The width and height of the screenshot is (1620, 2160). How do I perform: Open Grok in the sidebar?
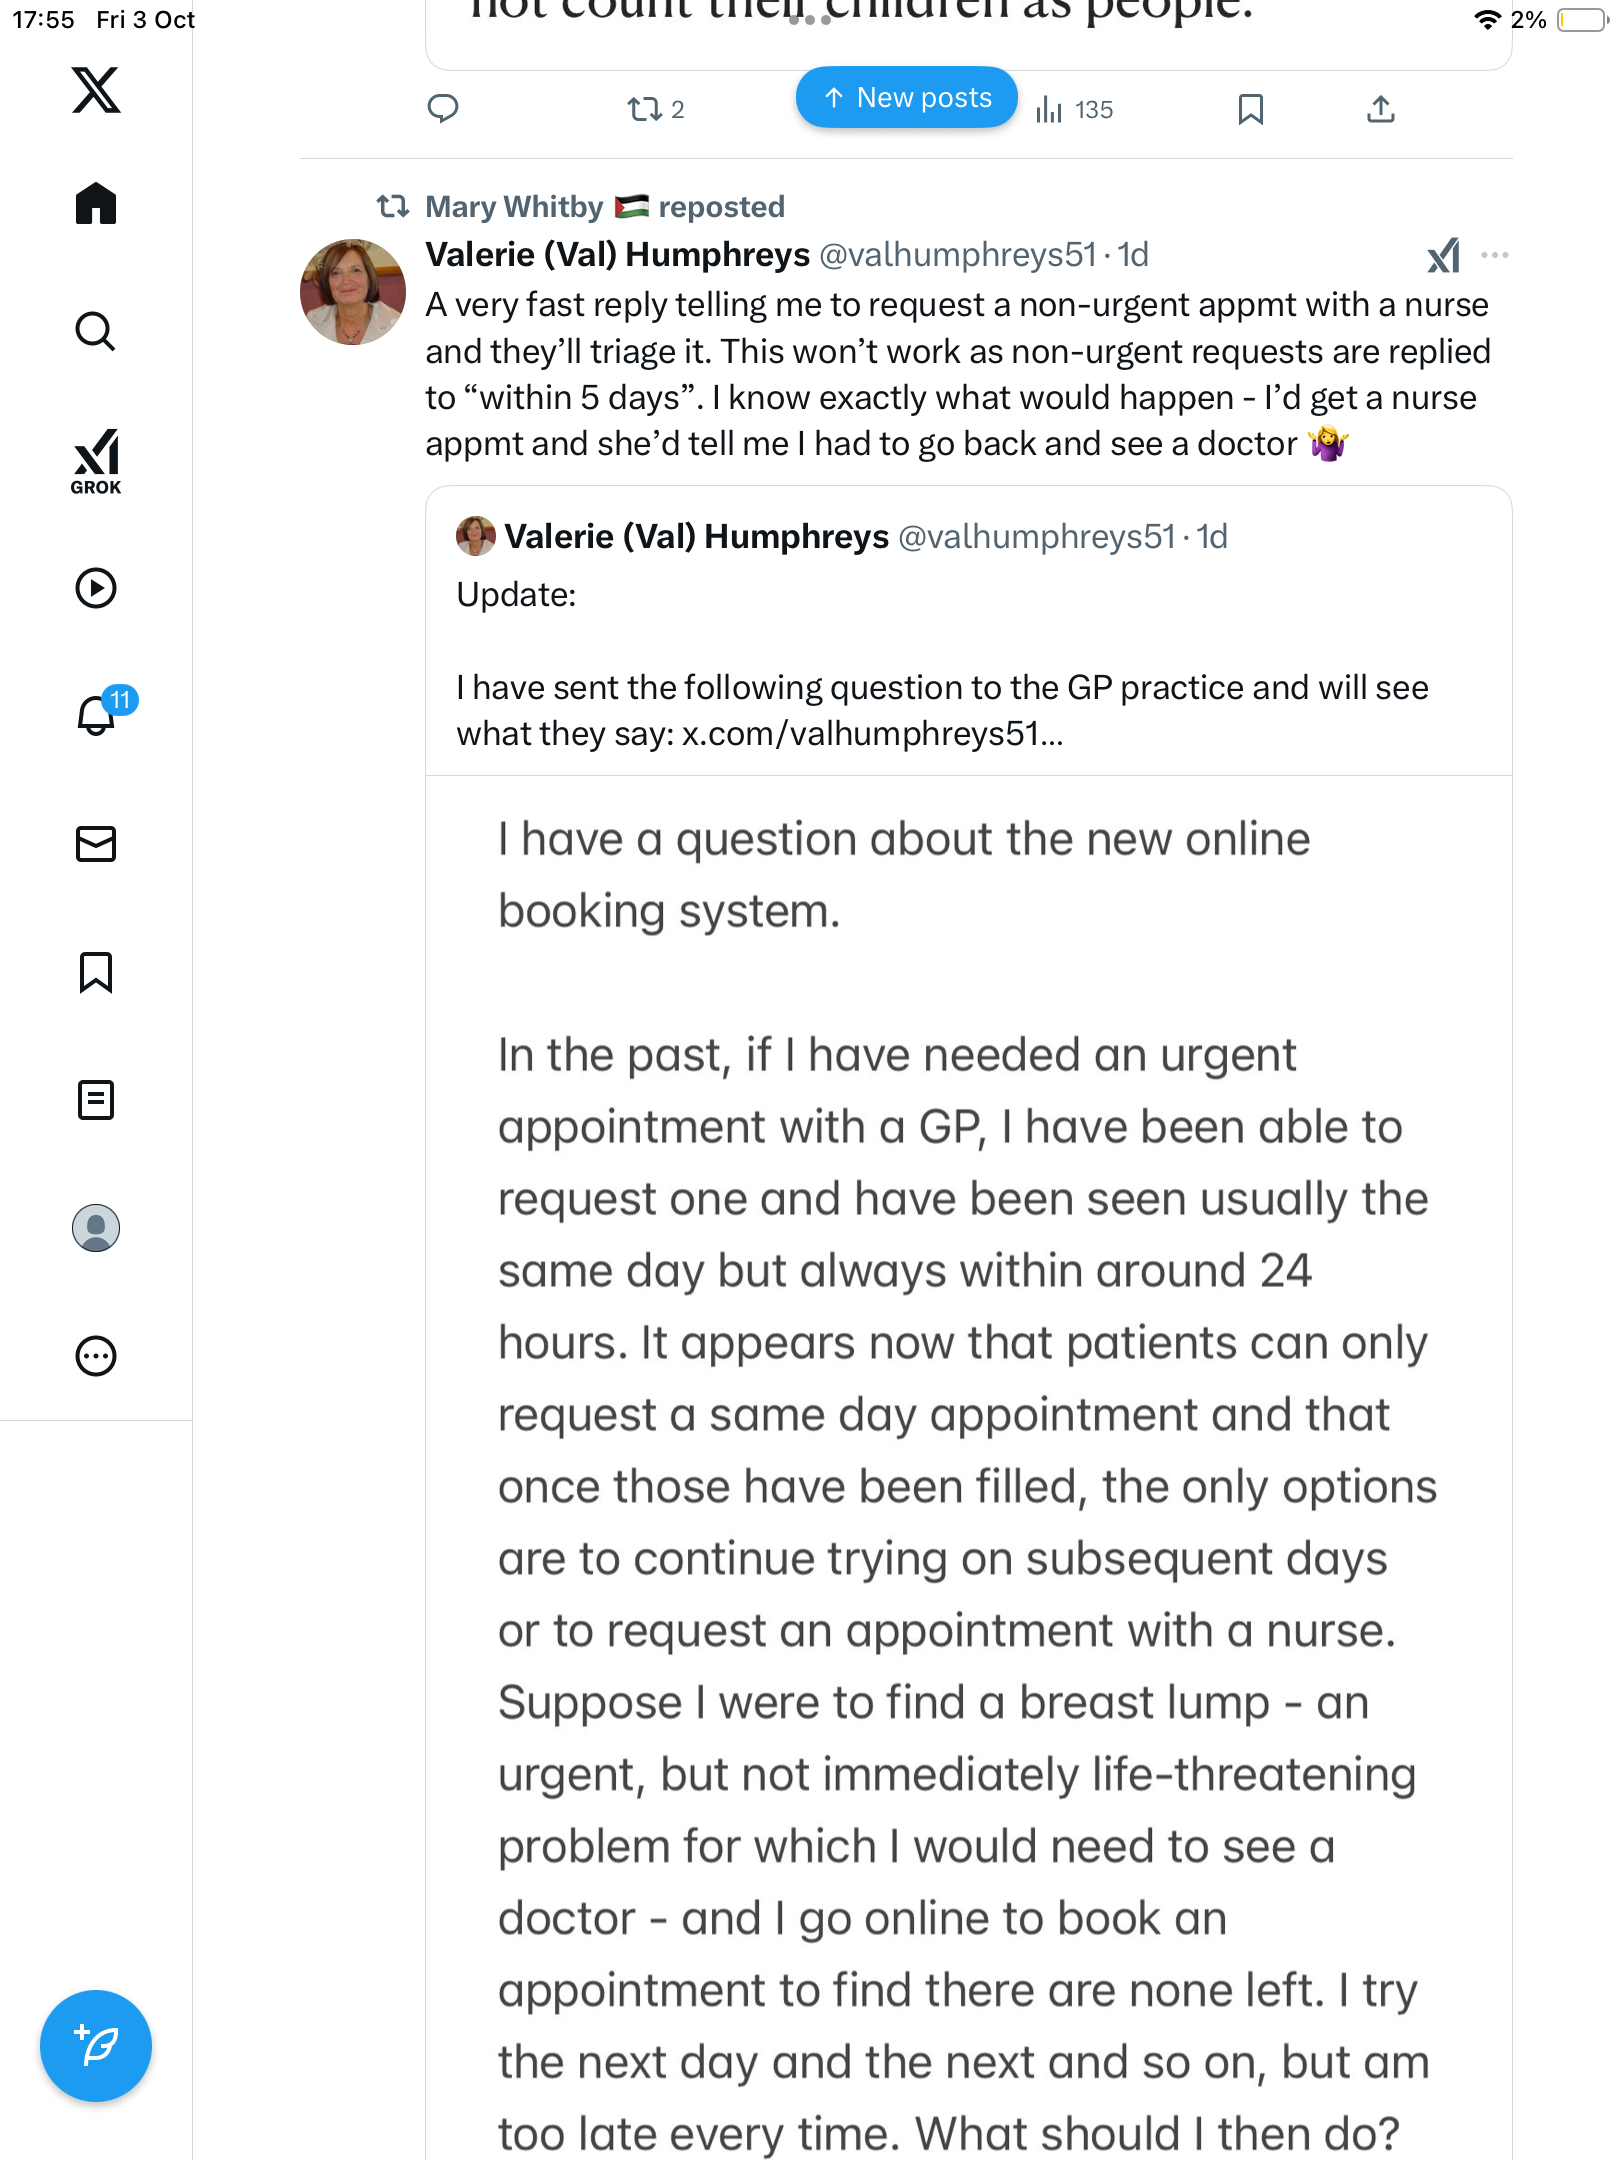[x=96, y=462]
